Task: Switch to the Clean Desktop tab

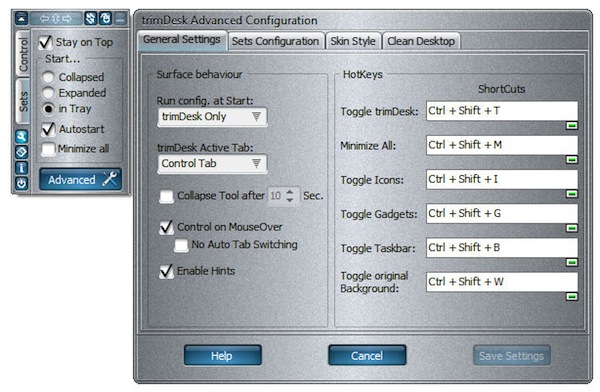Action: (x=421, y=41)
